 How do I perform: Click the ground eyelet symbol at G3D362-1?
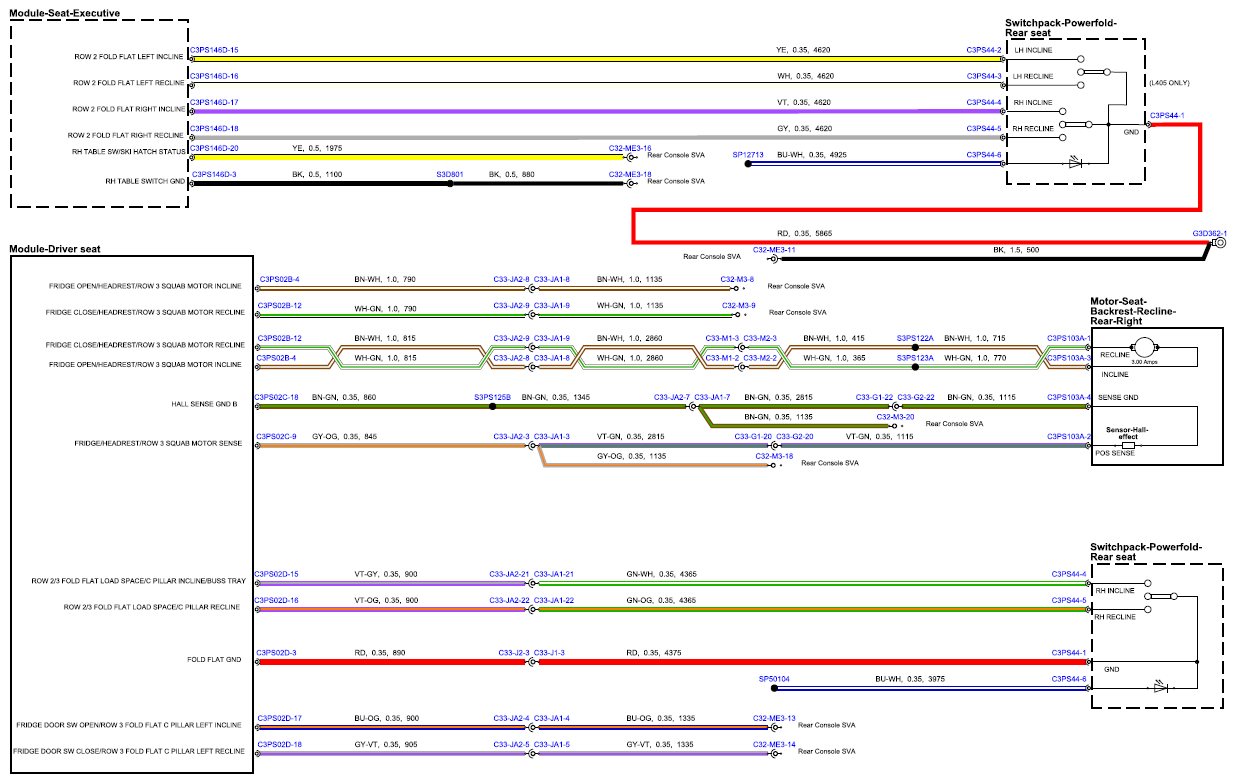(x=1217, y=243)
